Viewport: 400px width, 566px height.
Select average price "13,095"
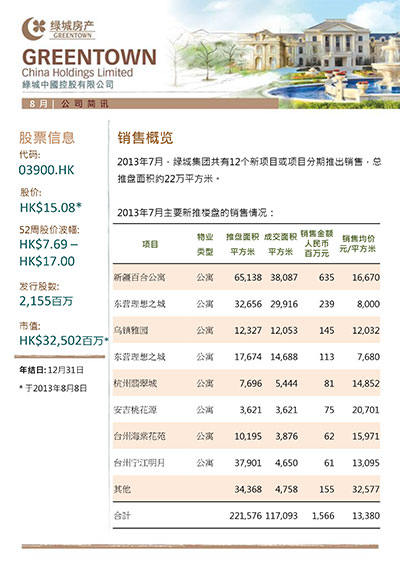tap(366, 462)
